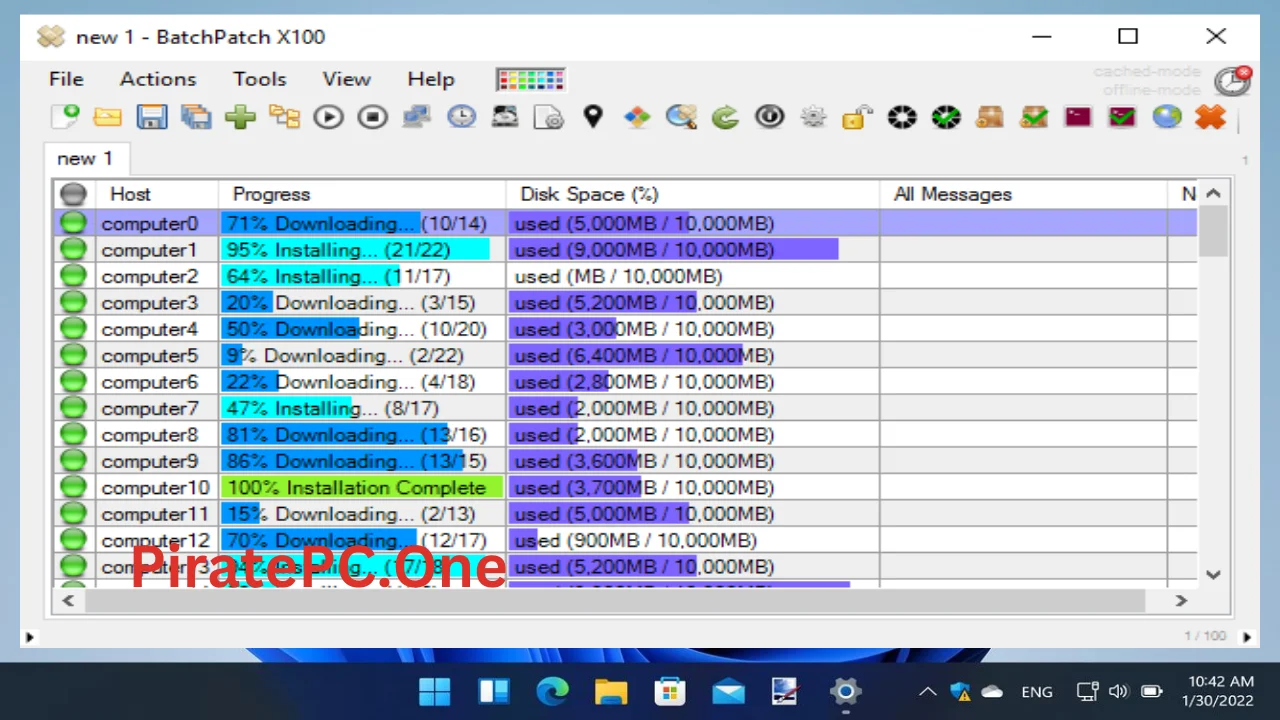This screenshot has height=720, width=1280.
Task: Click the gray status circle column header
Action: click(x=73, y=194)
